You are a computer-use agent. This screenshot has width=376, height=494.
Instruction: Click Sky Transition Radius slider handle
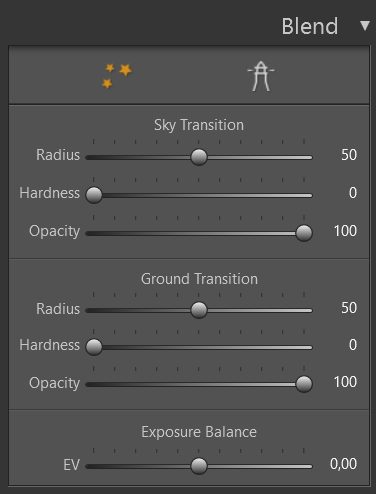(199, 157)
